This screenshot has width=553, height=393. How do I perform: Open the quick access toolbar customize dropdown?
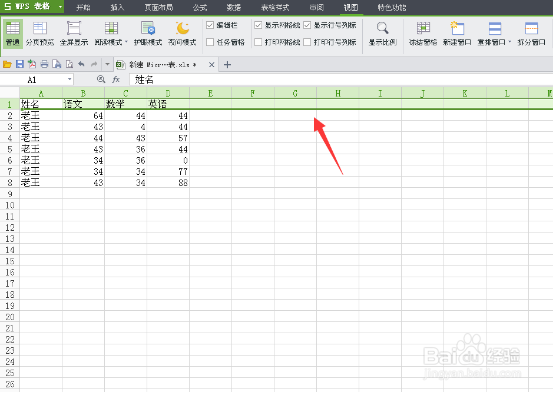[107, 64]
